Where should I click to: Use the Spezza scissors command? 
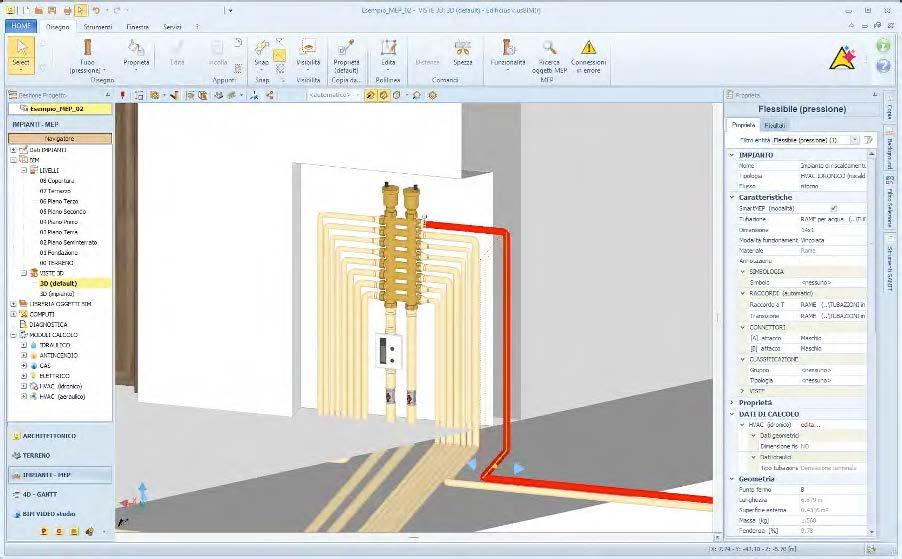(x=463, y=53)
